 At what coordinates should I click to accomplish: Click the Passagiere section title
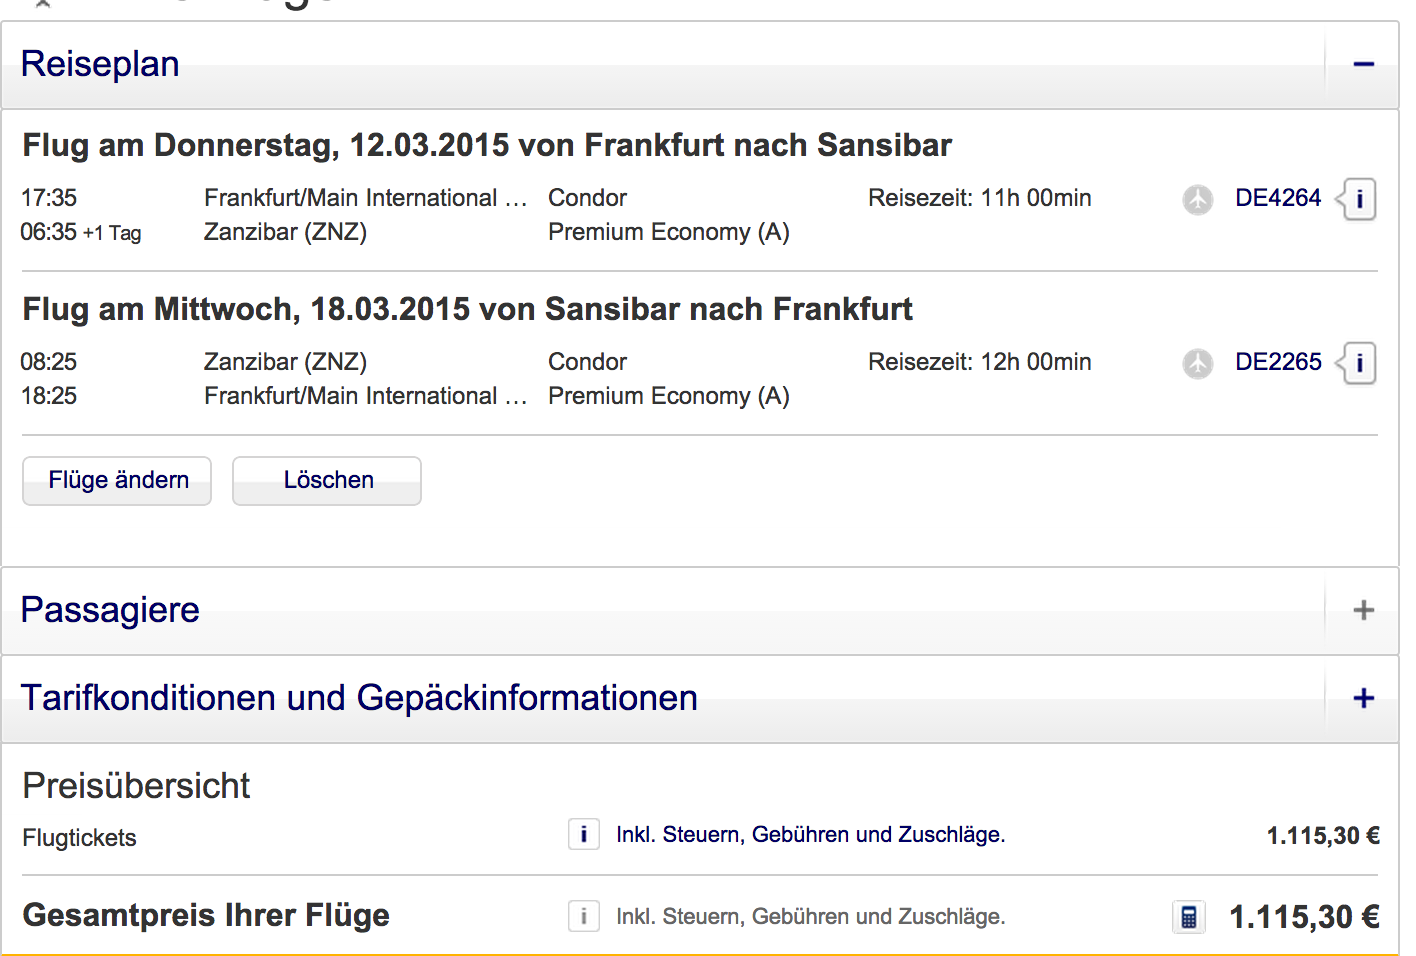click(x=110, y=610)
